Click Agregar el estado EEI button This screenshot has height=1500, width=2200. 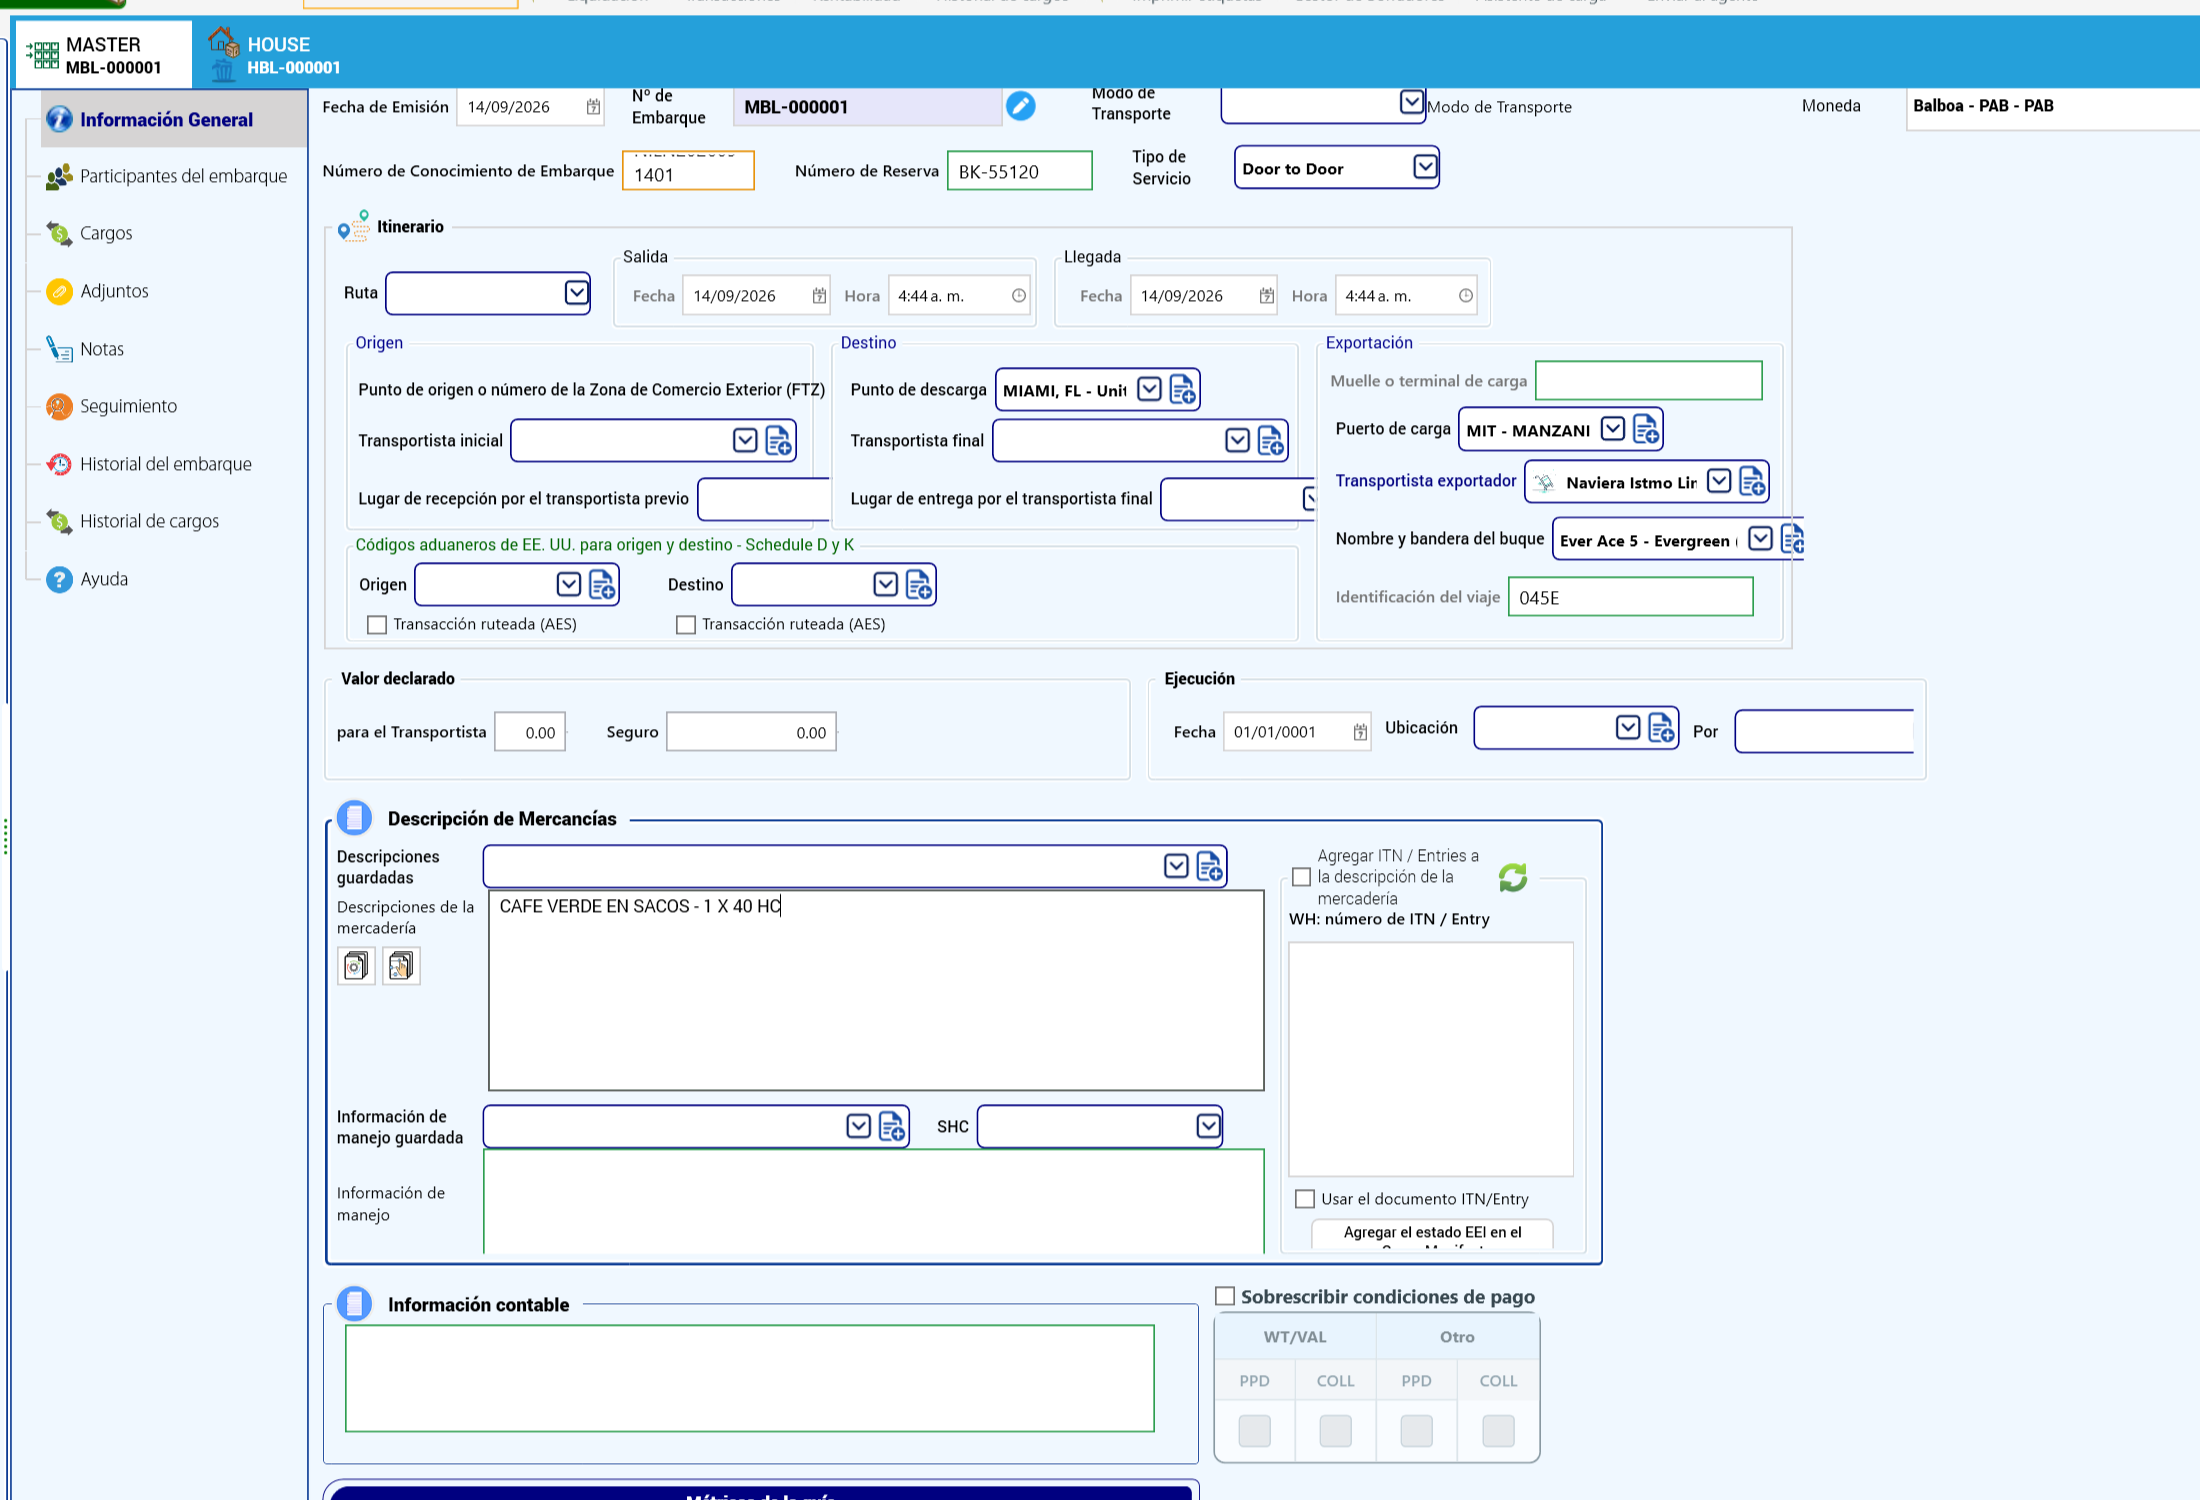tap(1432, 1235)
